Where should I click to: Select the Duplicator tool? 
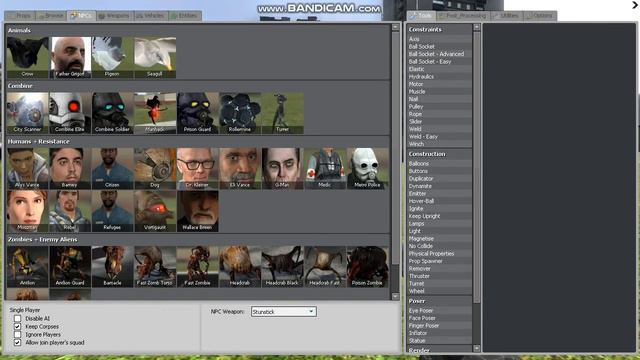[440, 178]
